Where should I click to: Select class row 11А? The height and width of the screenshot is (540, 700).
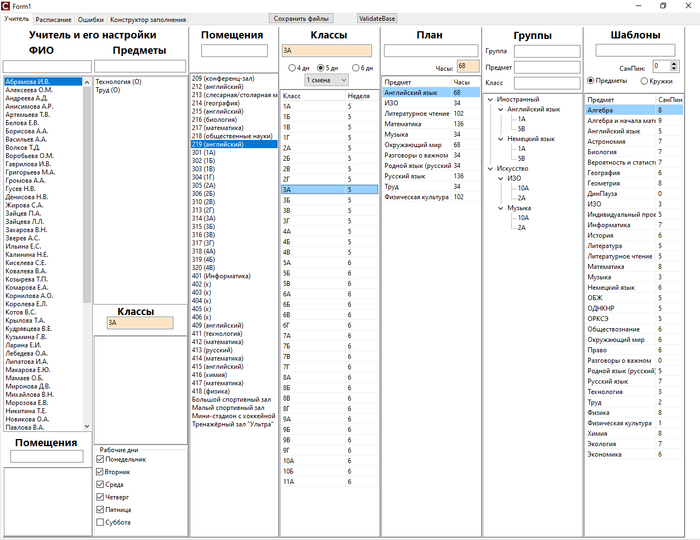click(x=329, y=482)
